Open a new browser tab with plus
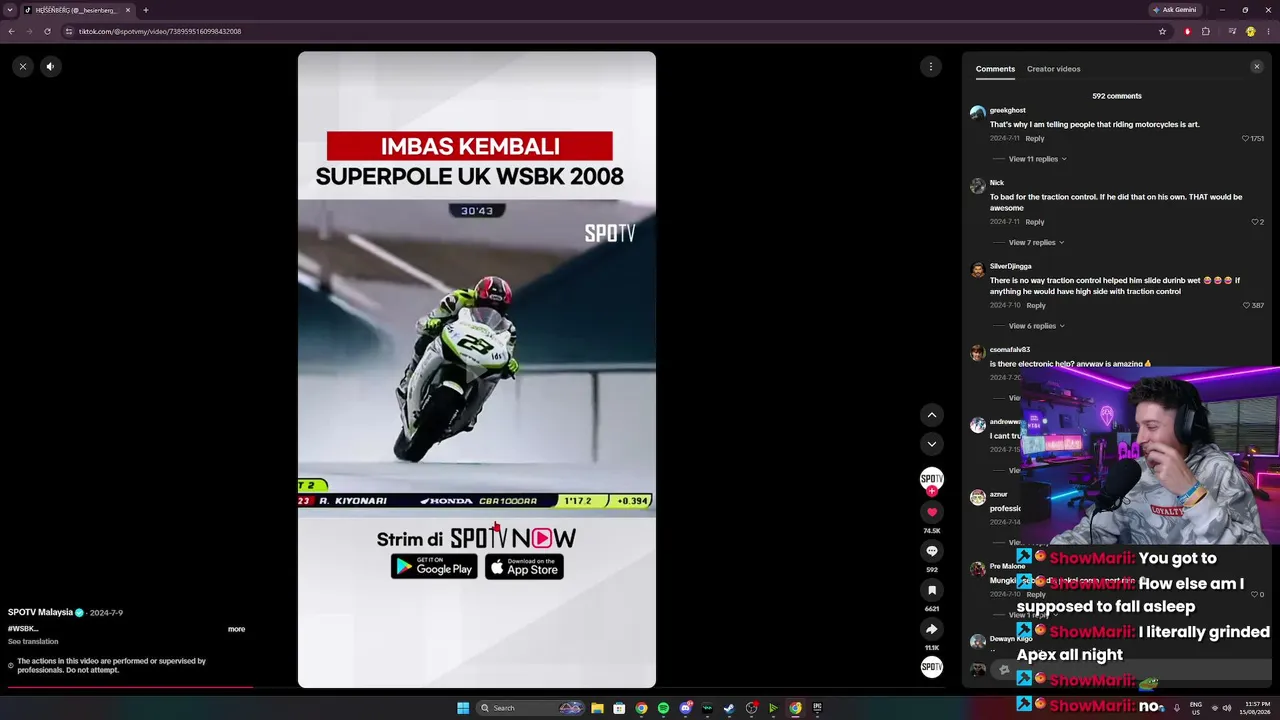Viewport: 1280px width, 720px height. click(x=145, y=10)
